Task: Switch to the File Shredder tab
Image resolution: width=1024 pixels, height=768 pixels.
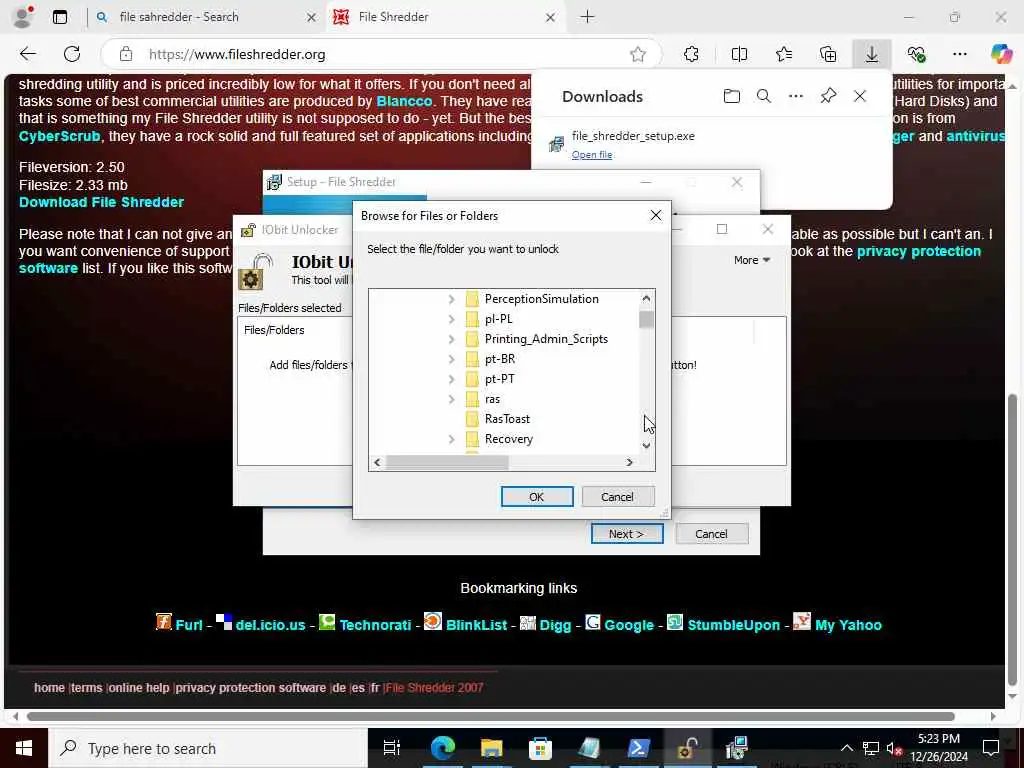Action: (x=445, y=17)
